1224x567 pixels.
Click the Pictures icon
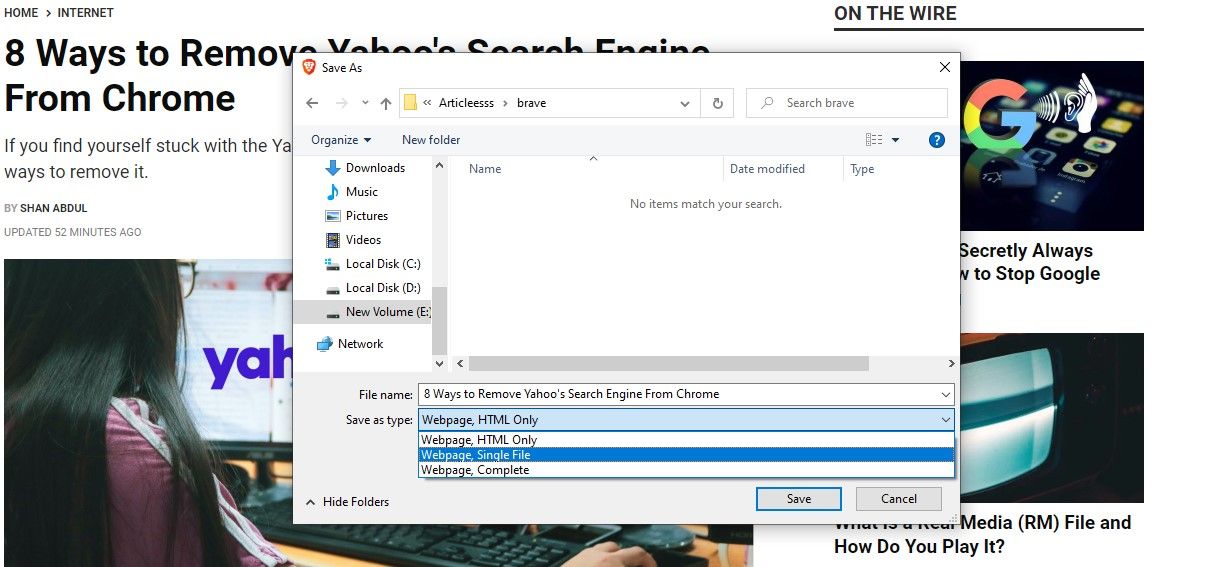click(333, 216)
